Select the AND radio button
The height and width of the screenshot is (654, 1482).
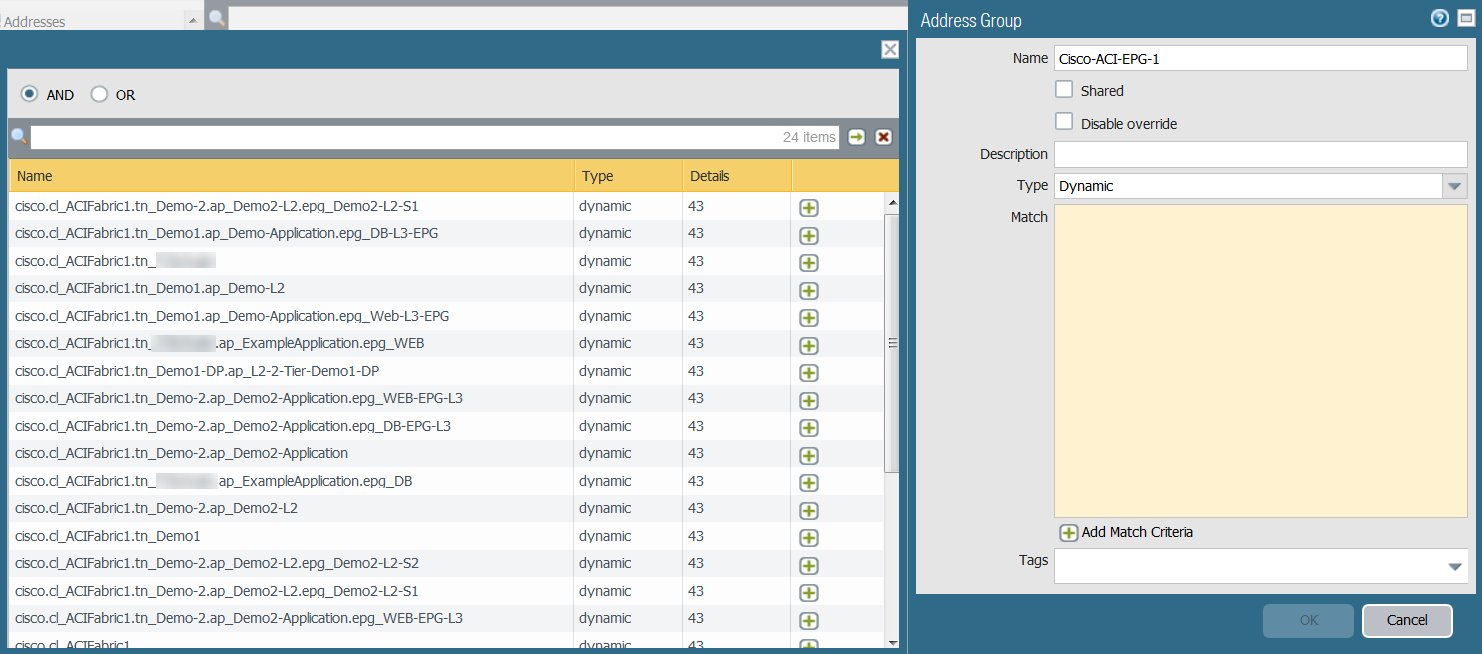[x=30, y=94]
